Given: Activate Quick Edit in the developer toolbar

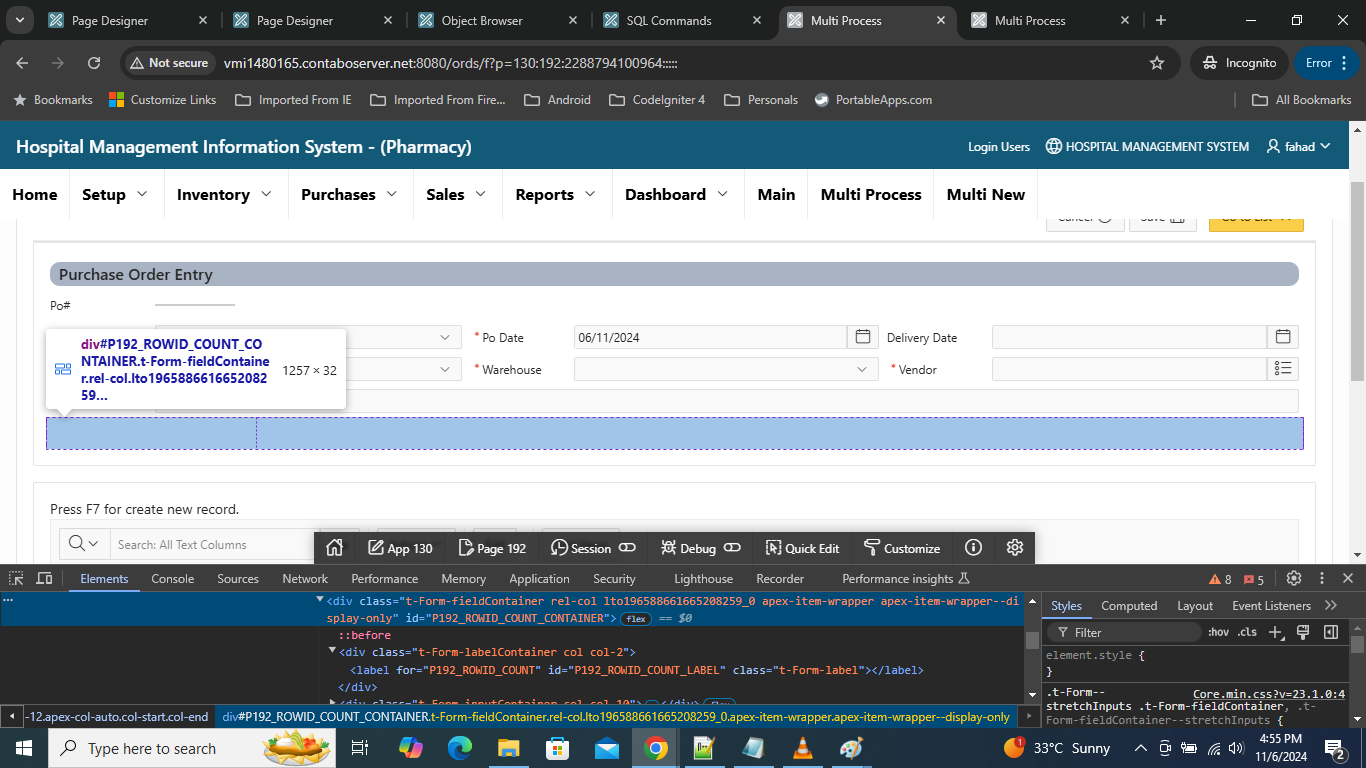Looking at the screenshot, I should tap(802, 548).
